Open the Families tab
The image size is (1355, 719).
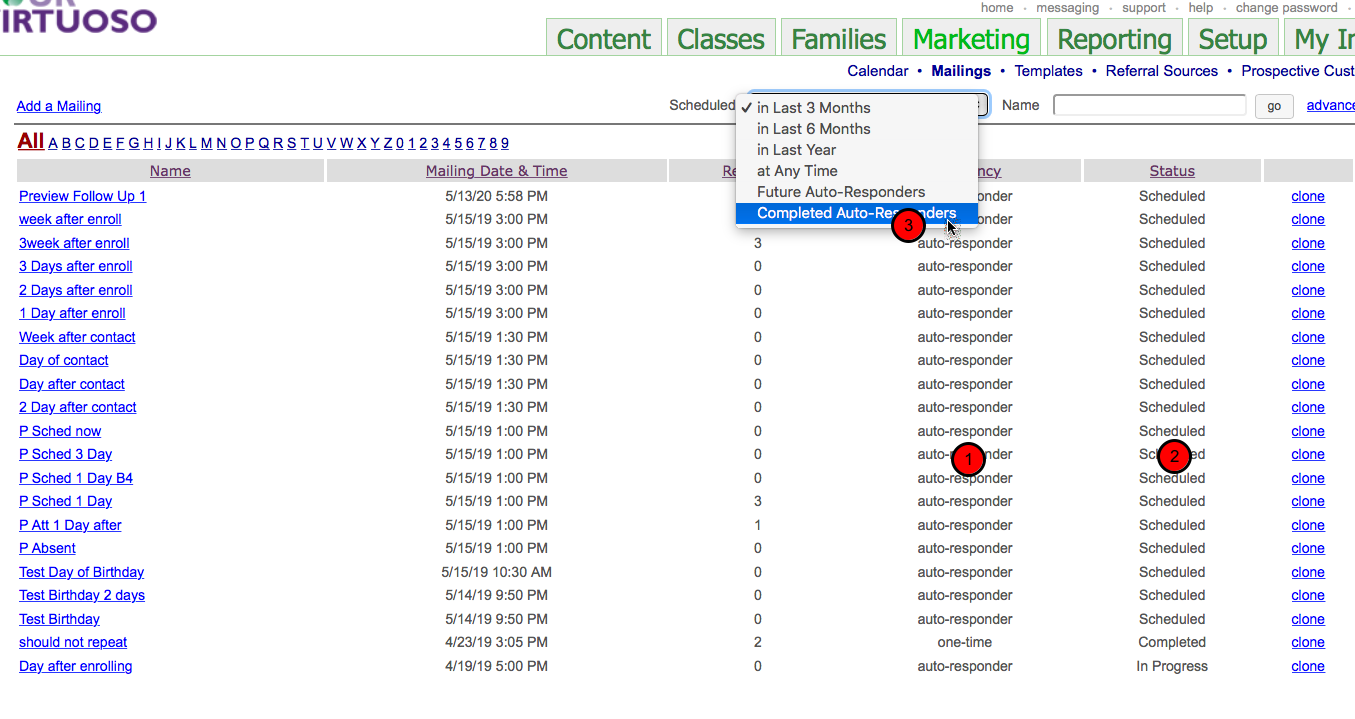click(838, 39)
